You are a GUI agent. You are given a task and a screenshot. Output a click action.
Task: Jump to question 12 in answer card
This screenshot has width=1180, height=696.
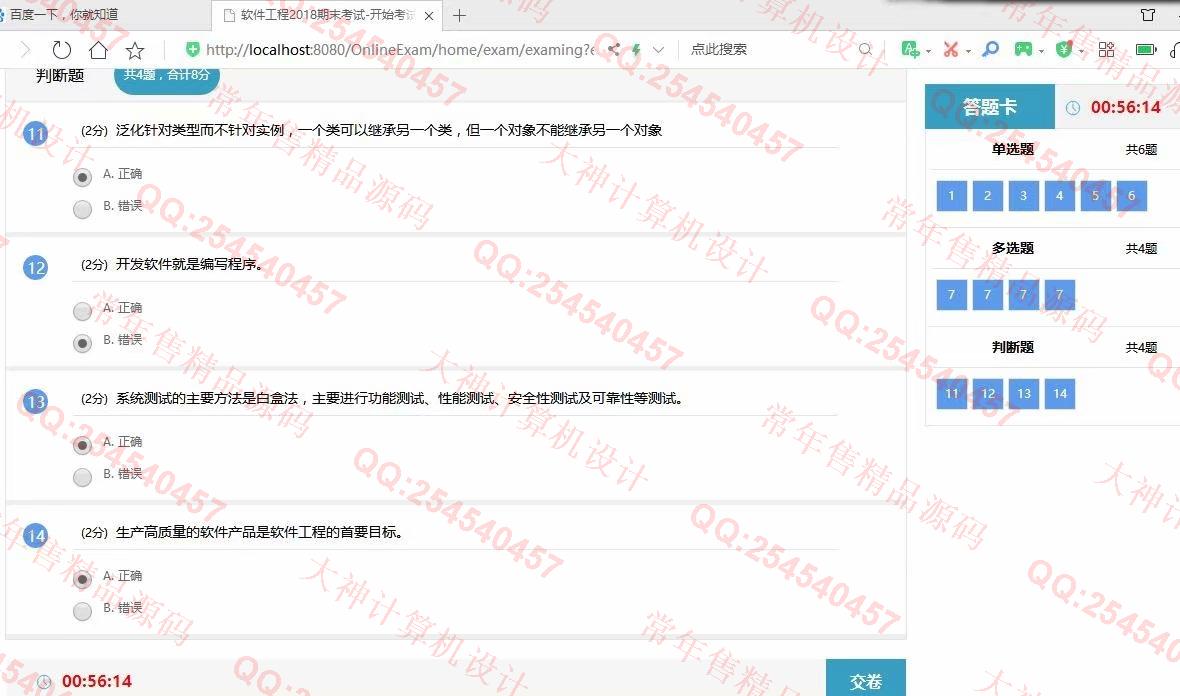[987, 394]
